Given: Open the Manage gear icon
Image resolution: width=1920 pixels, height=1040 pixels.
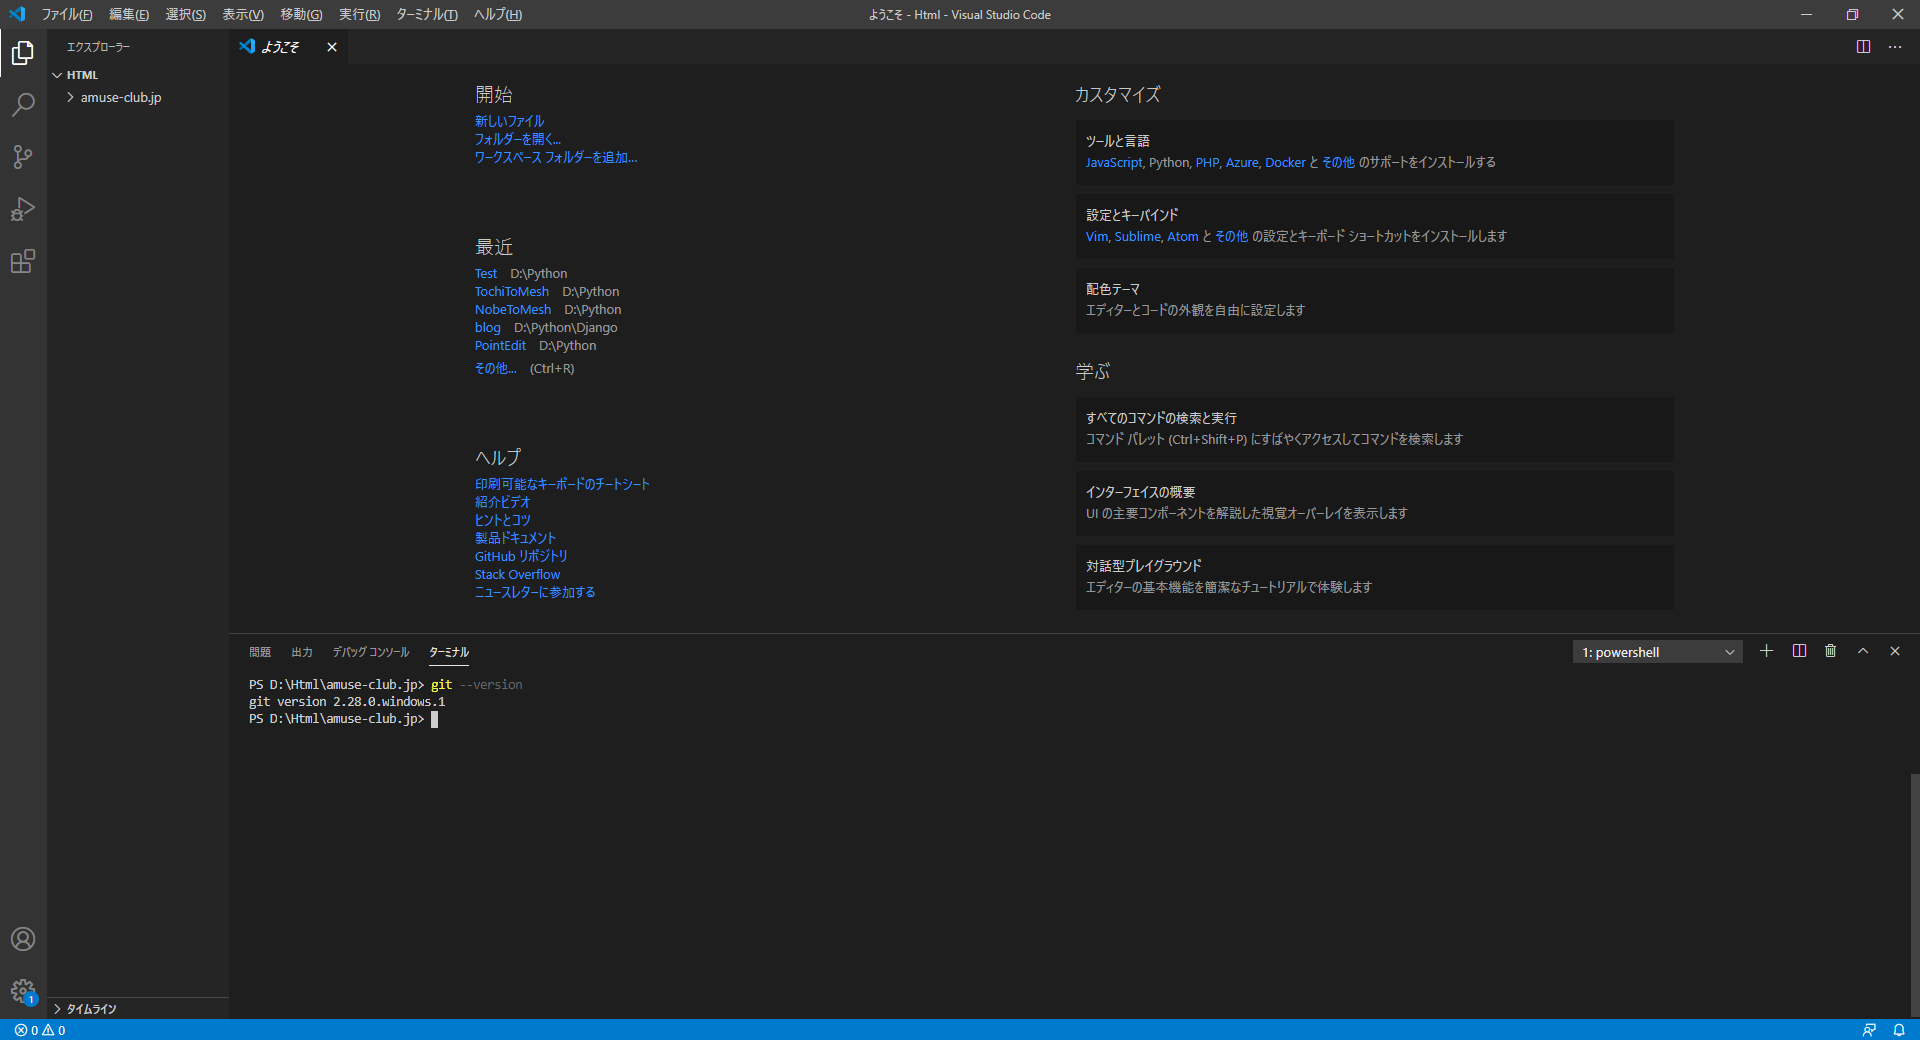Looking at the screenshot, I should (22, 992).
